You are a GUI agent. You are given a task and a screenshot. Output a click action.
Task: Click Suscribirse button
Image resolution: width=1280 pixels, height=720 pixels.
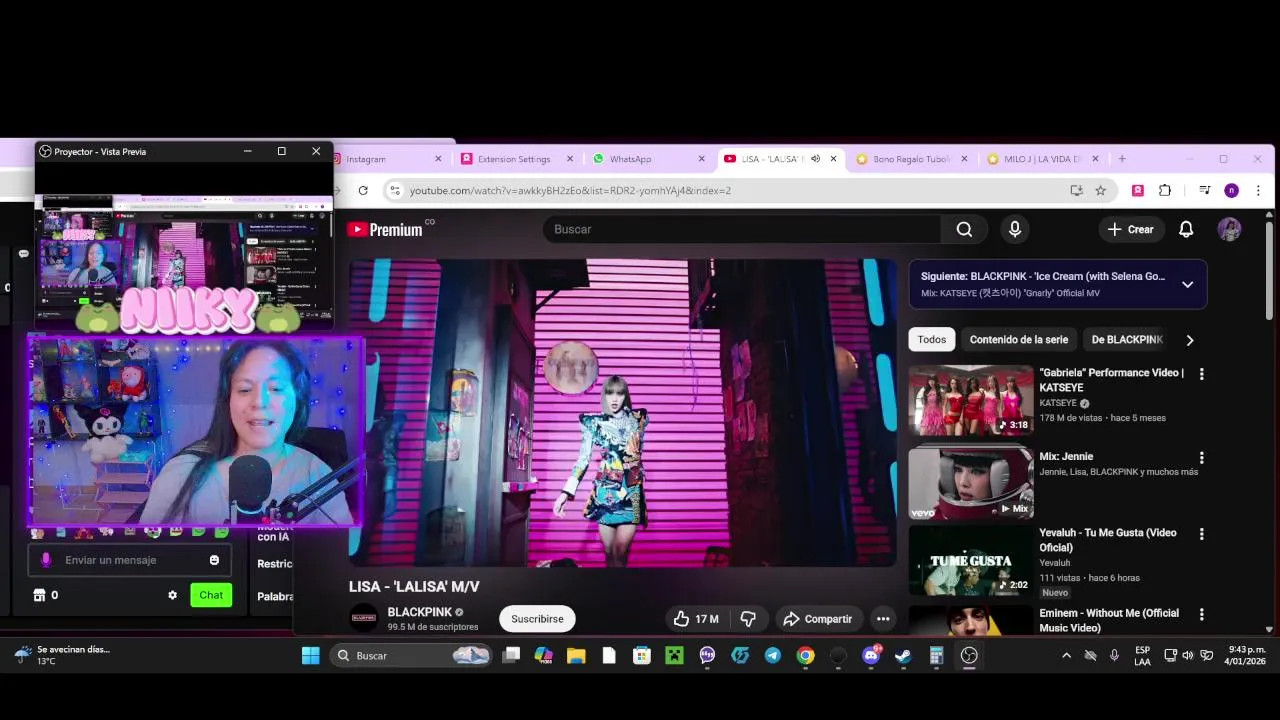tap(537, 619)
